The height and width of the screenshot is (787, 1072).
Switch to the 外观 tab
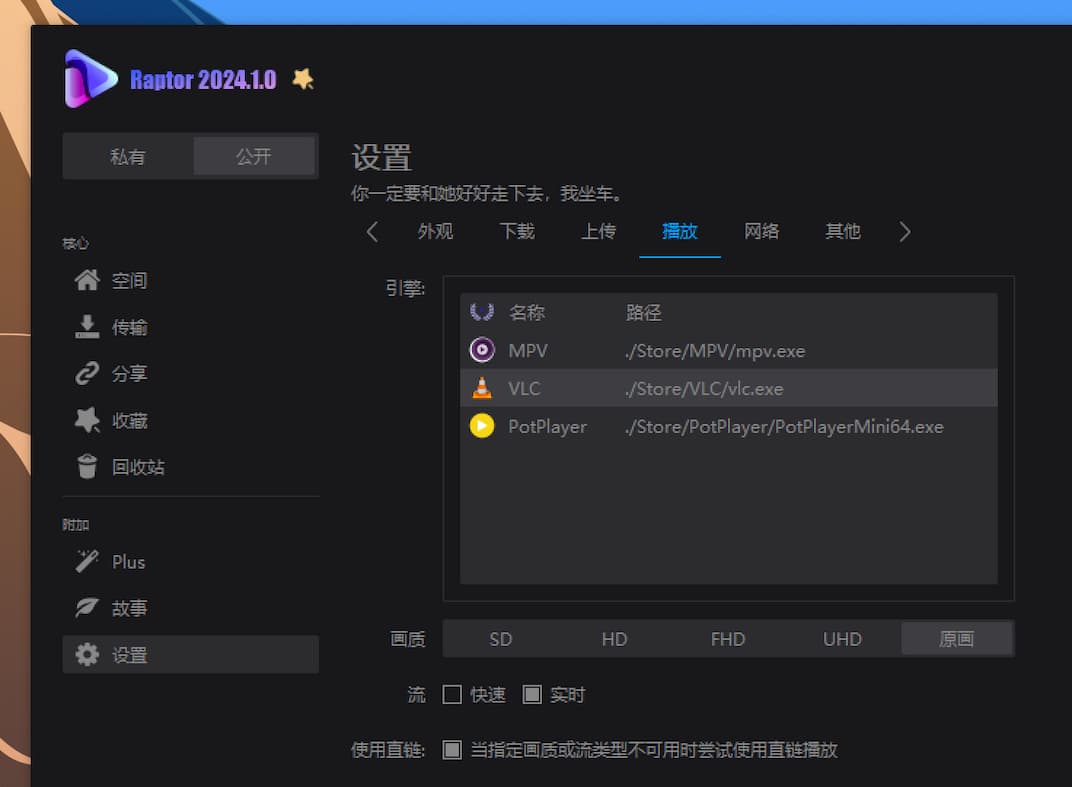pos(436,232)
